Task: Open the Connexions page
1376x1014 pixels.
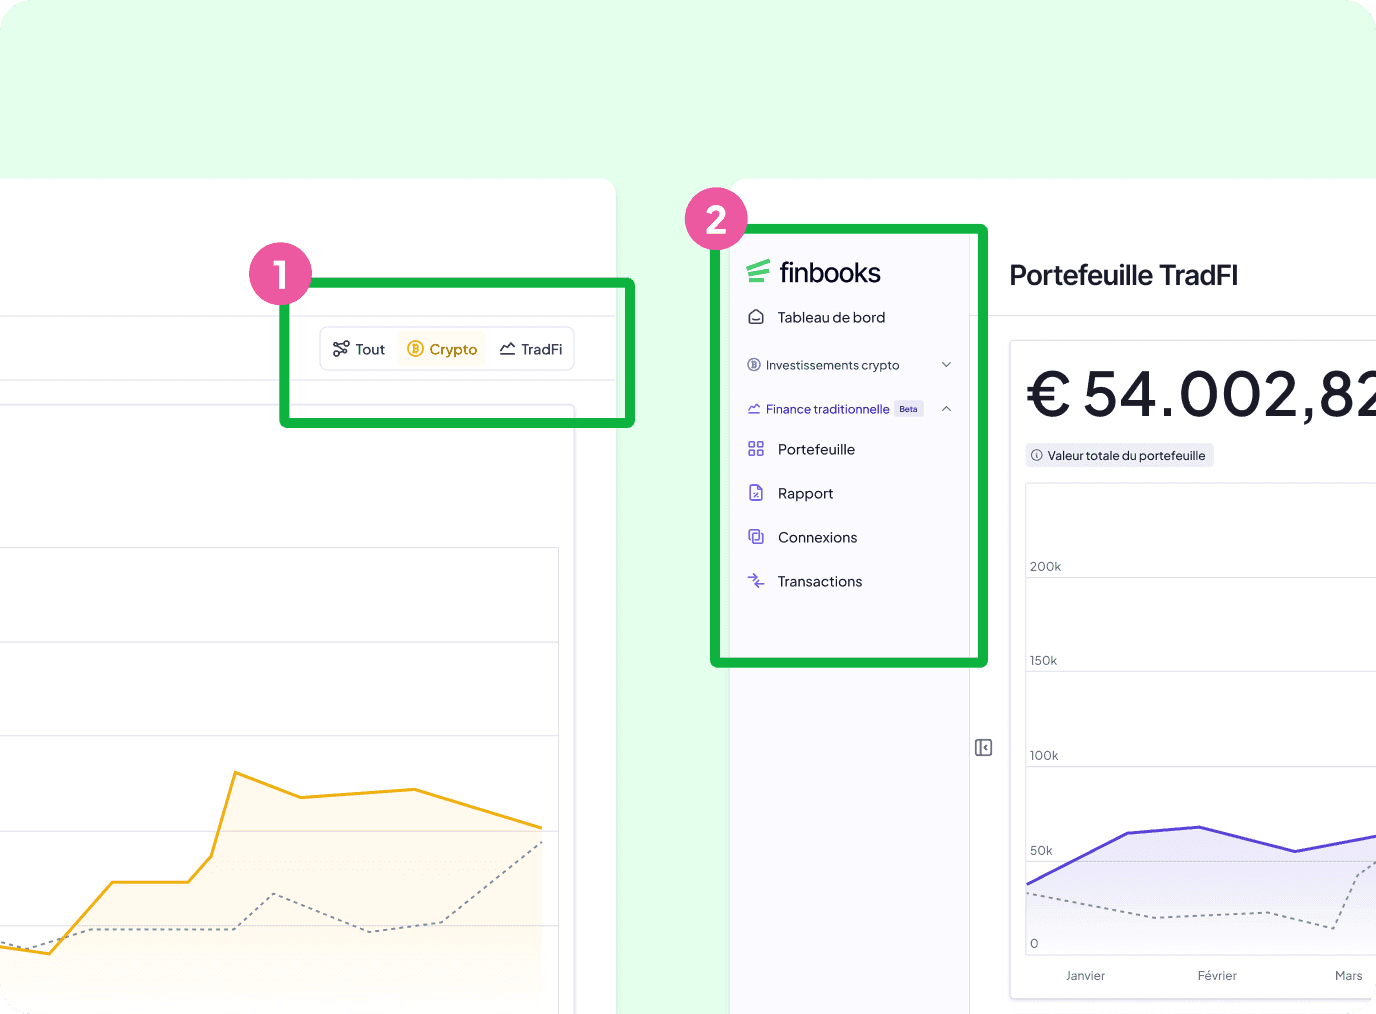Action: pos(818,537)
